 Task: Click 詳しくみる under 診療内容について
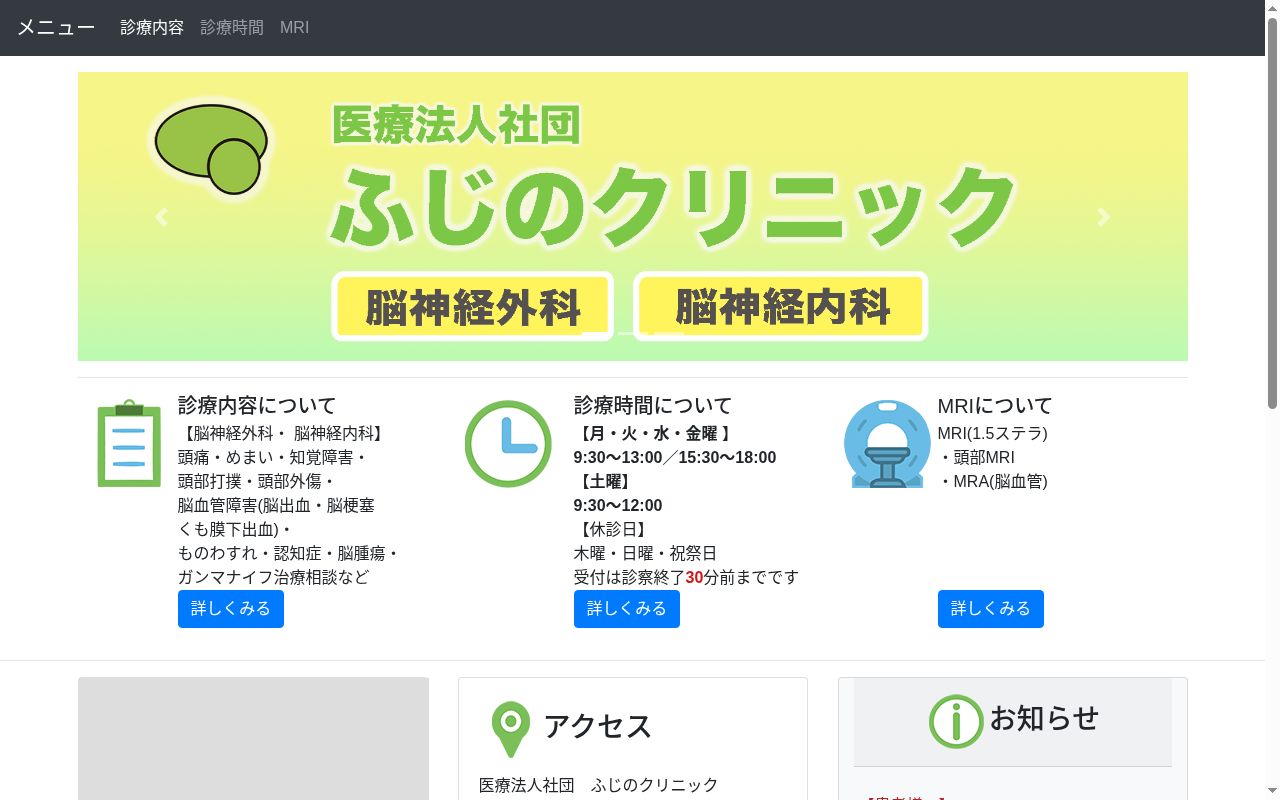coord(231,609)
